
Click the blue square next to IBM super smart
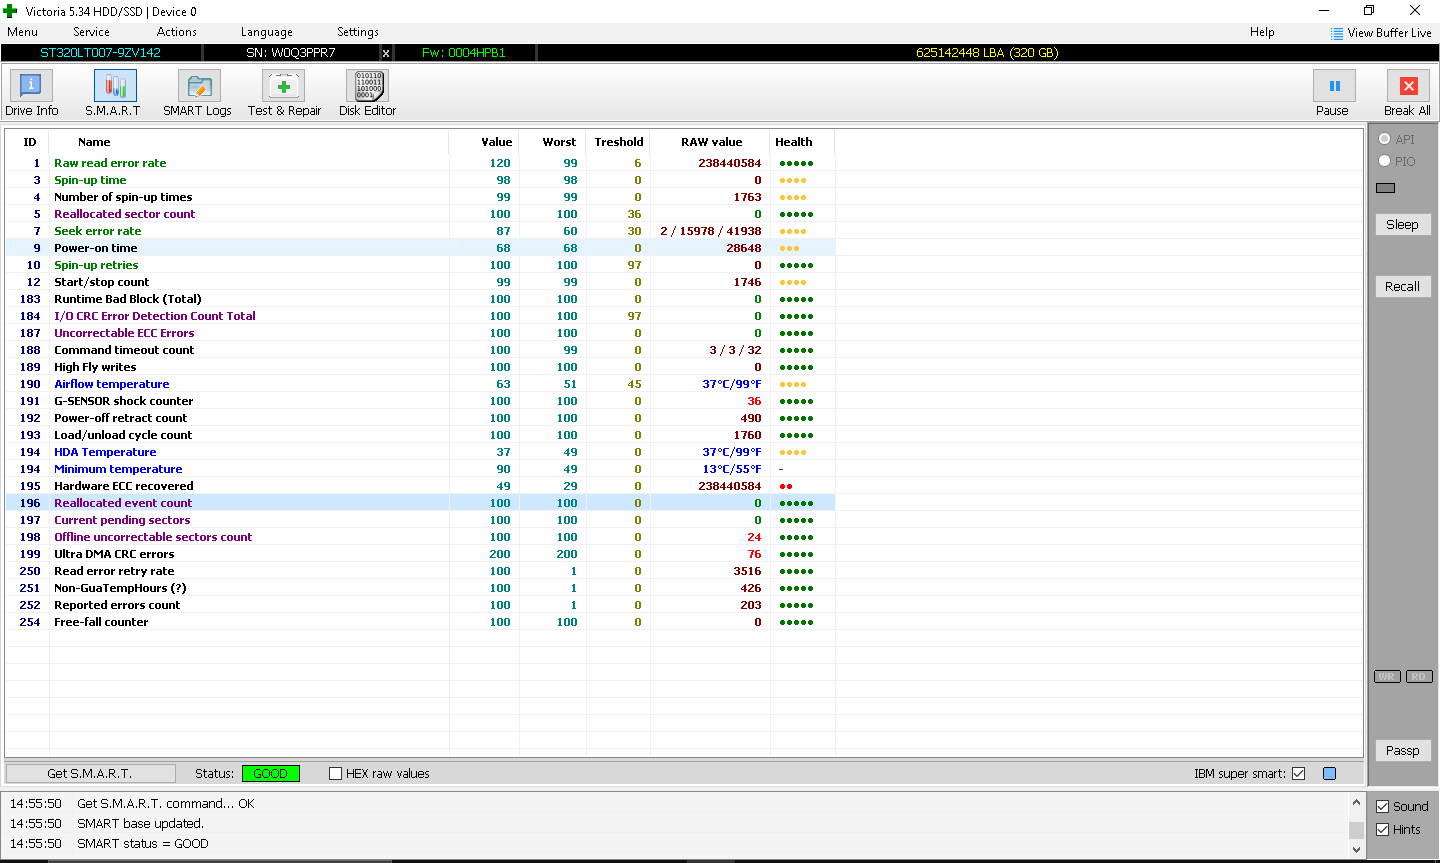tap(1329, 773)
